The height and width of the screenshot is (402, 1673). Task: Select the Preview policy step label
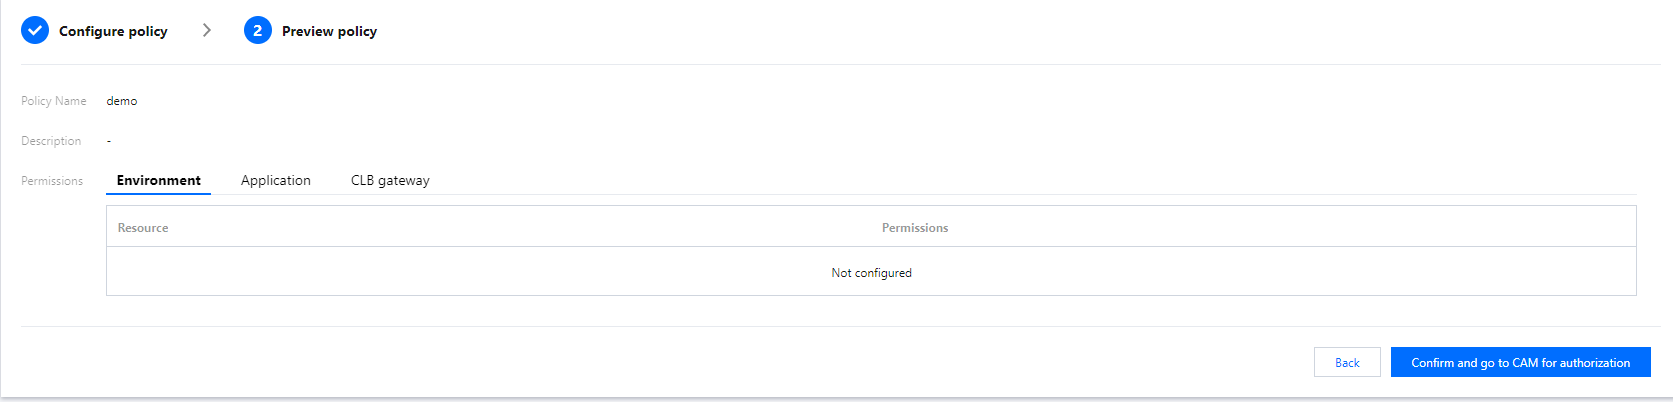[x=329, y=32]
